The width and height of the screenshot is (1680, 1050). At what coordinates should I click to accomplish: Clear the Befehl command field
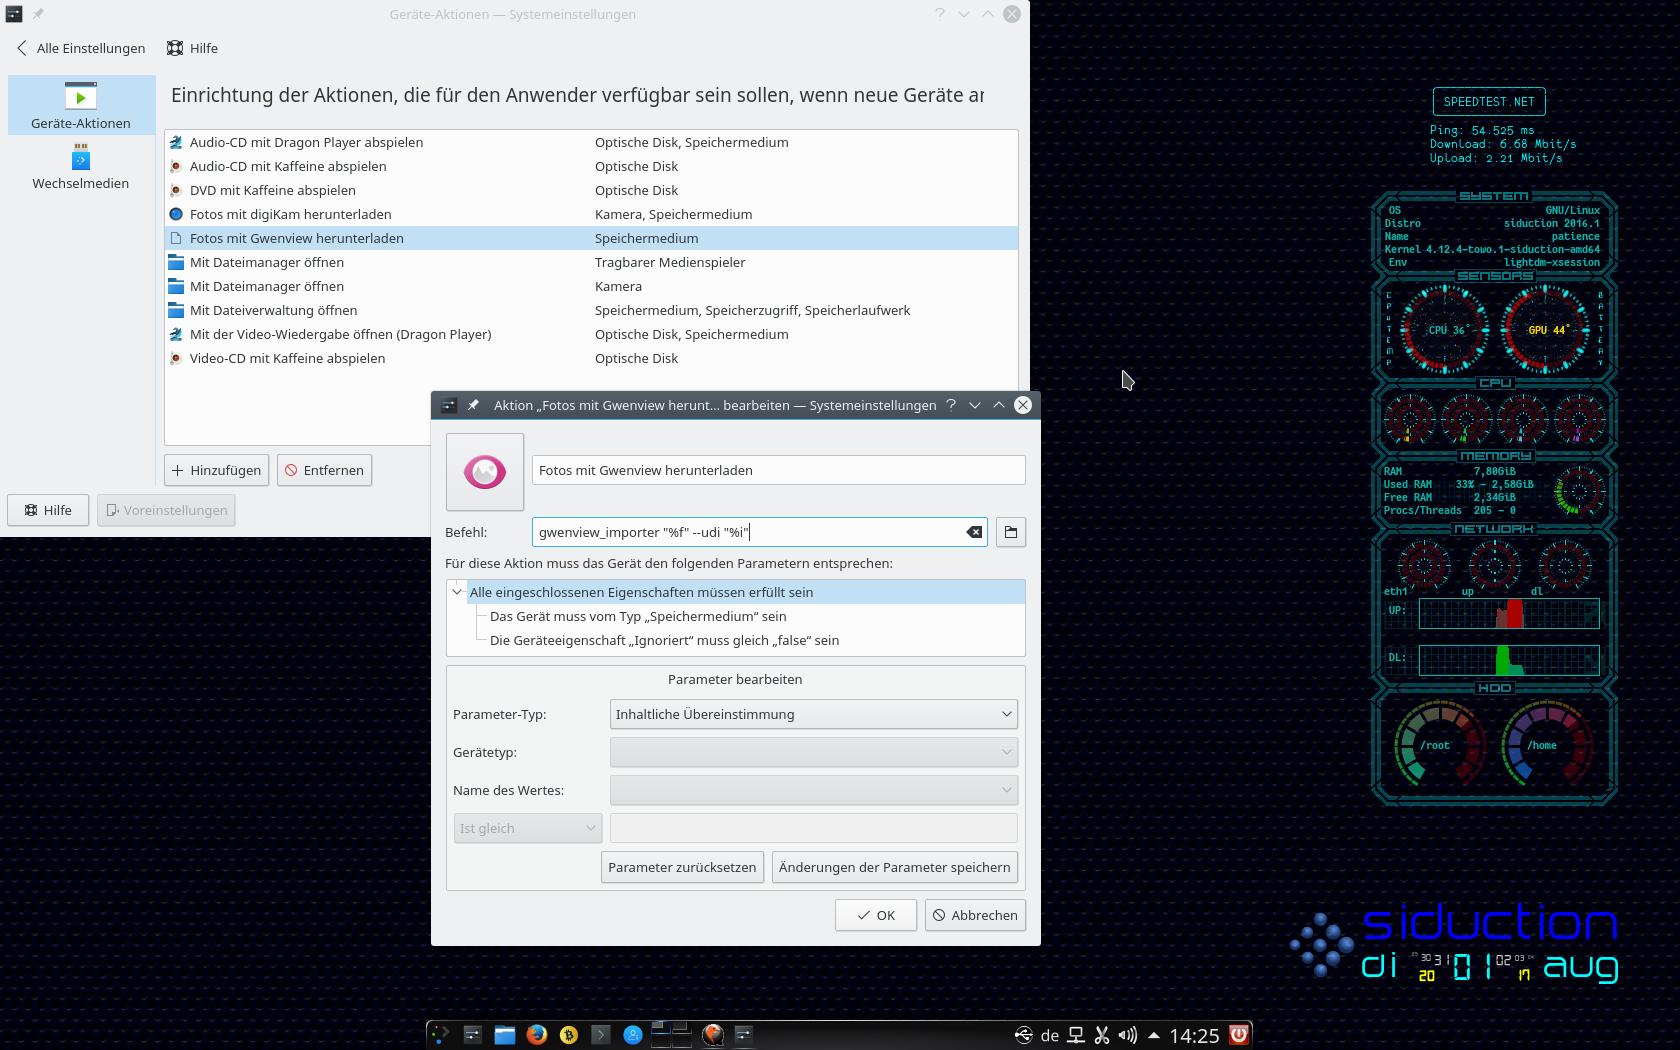coord(974,532)
